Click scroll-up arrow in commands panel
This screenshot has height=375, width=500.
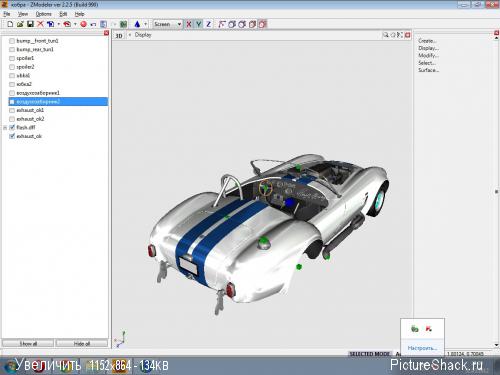(497, 38)
